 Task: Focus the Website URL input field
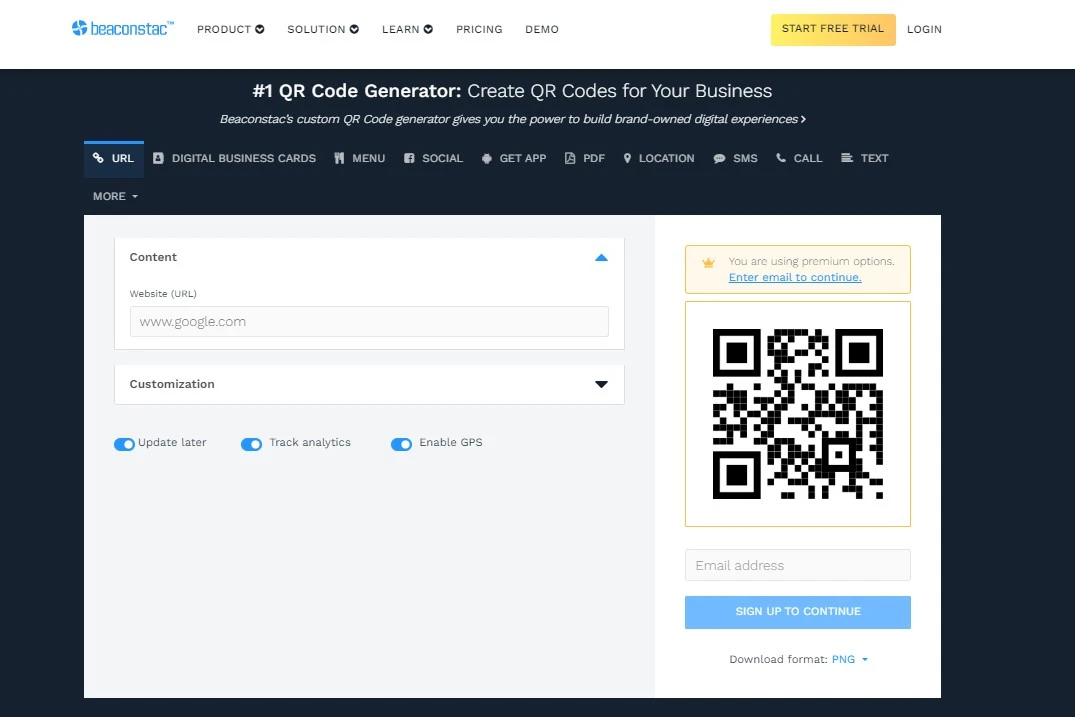click(369, 322)
